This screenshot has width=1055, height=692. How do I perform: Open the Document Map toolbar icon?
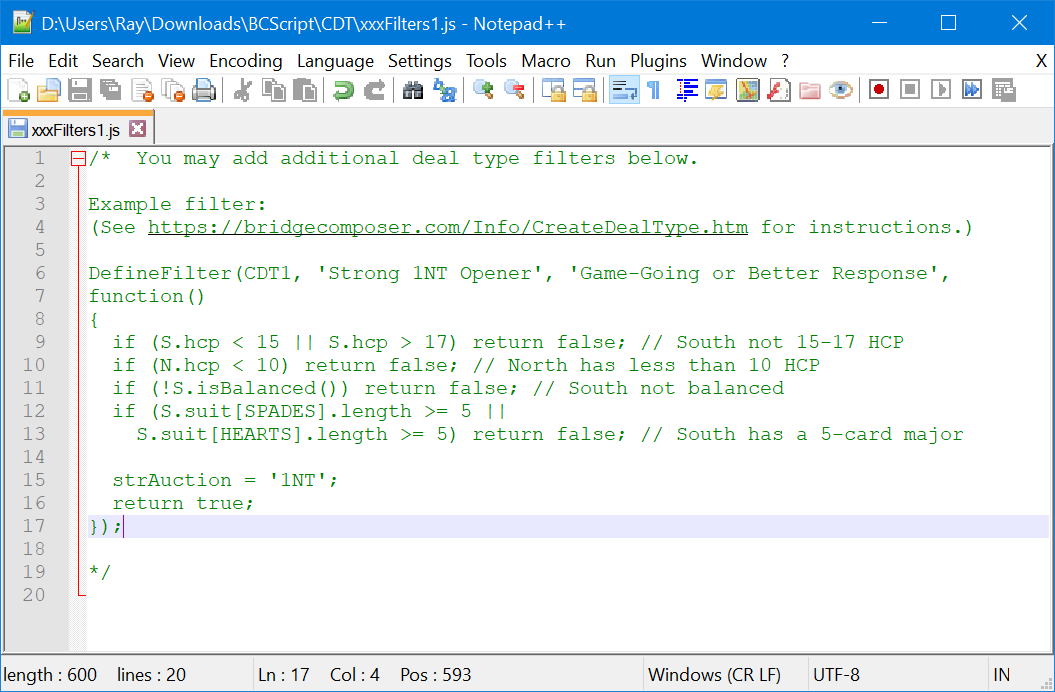point(748,90)
